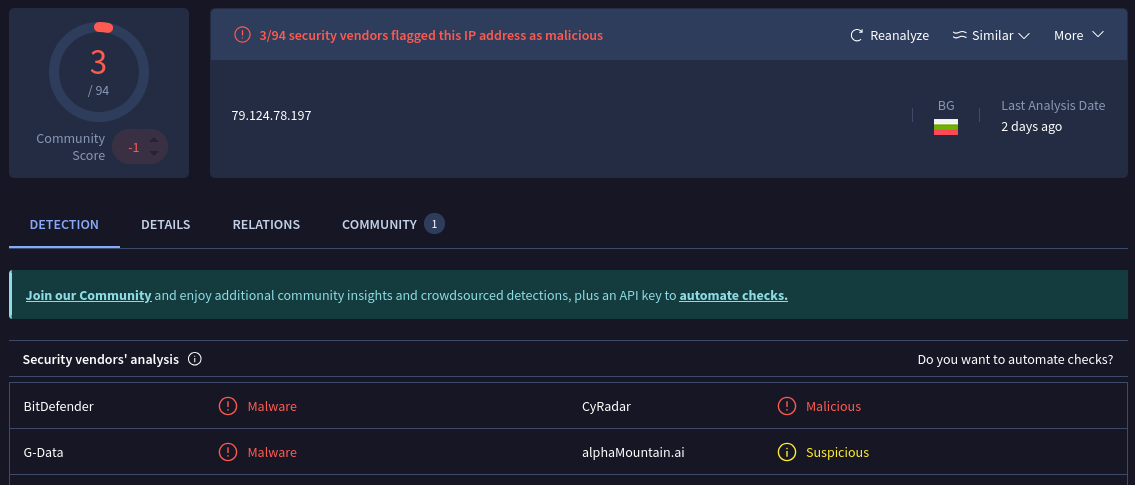Viewport: 1135px width, 485px height.
Task: Click G-Data's Malware warning icon
Action: (x=228, y=452)
